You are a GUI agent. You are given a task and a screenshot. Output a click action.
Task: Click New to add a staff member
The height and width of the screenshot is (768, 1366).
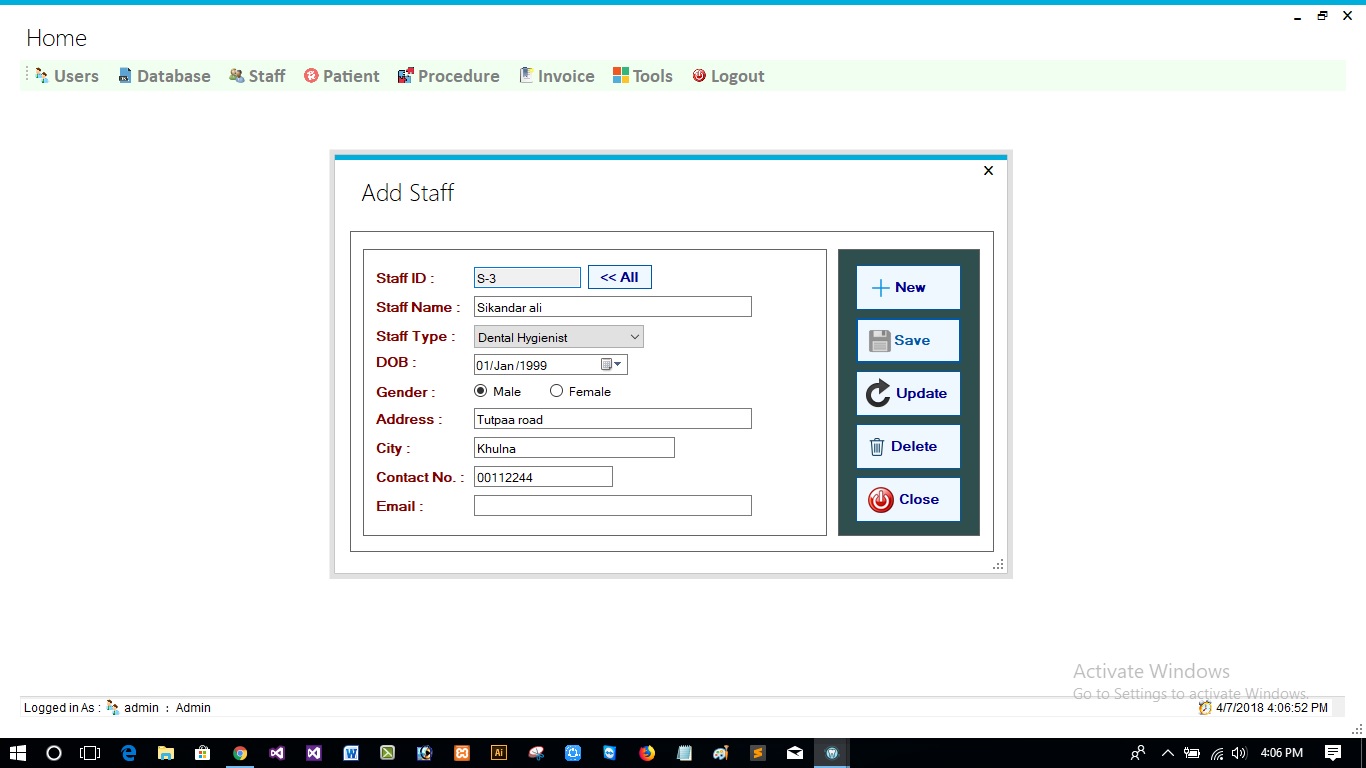[x=908, y=287]
